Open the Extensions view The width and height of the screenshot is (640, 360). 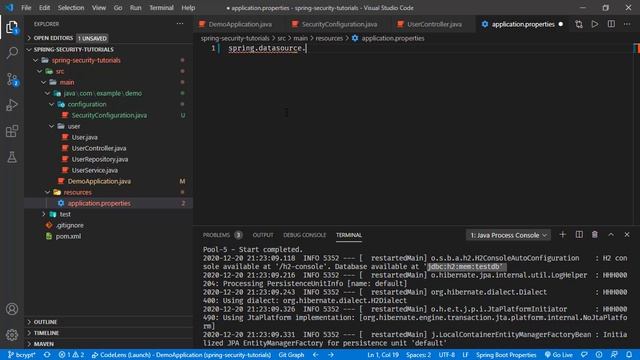[12, 131]
